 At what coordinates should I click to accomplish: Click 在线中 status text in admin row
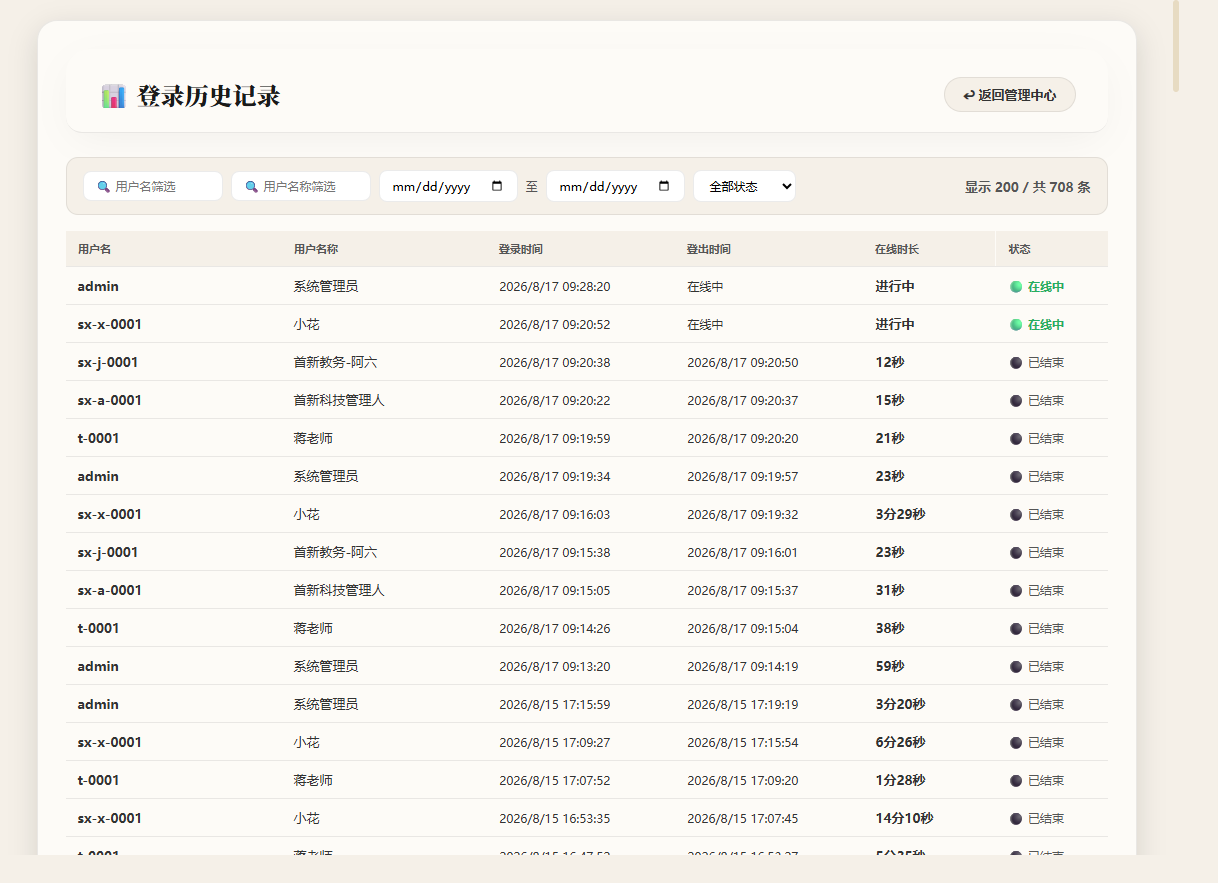click(1046, 287)
